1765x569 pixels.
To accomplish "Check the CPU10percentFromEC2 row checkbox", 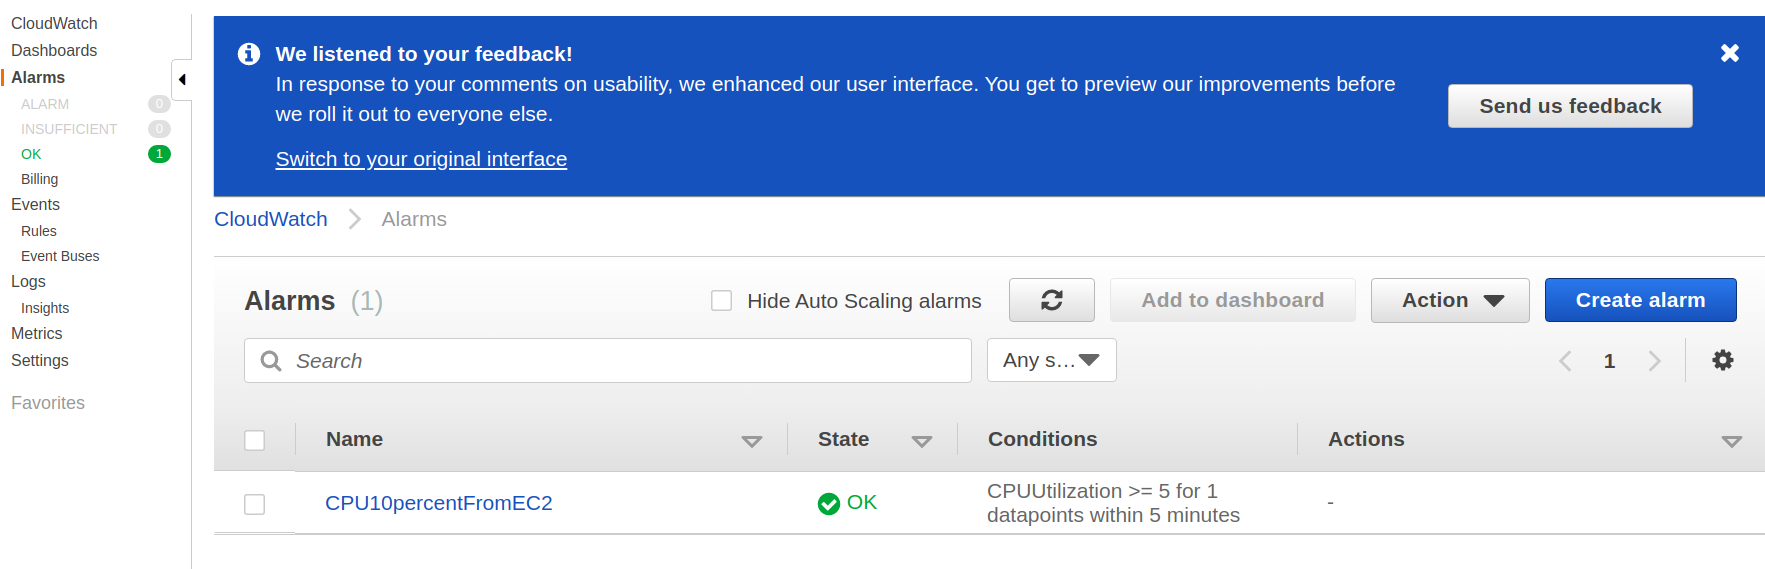I will point(255,504).
